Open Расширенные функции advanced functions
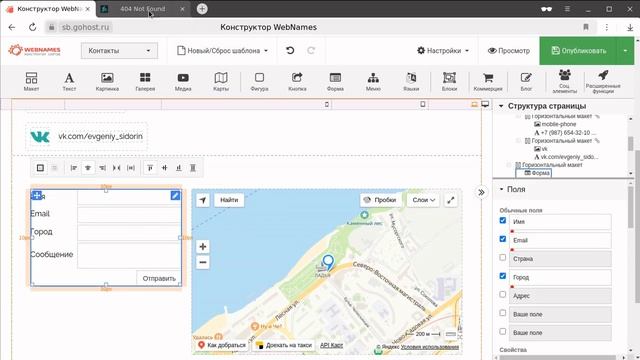Image resolution: width=640 pixels, height=360 pixels. [x=603, y=82]
